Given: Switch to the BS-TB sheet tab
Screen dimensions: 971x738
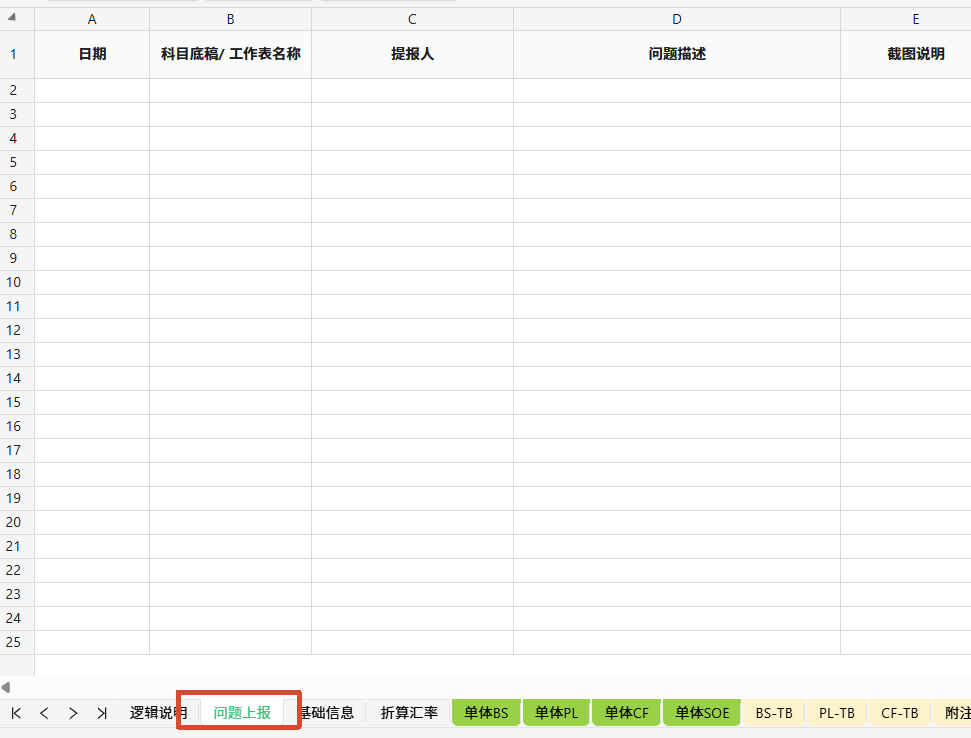Looking at the screenshot, I should point(773,713).
